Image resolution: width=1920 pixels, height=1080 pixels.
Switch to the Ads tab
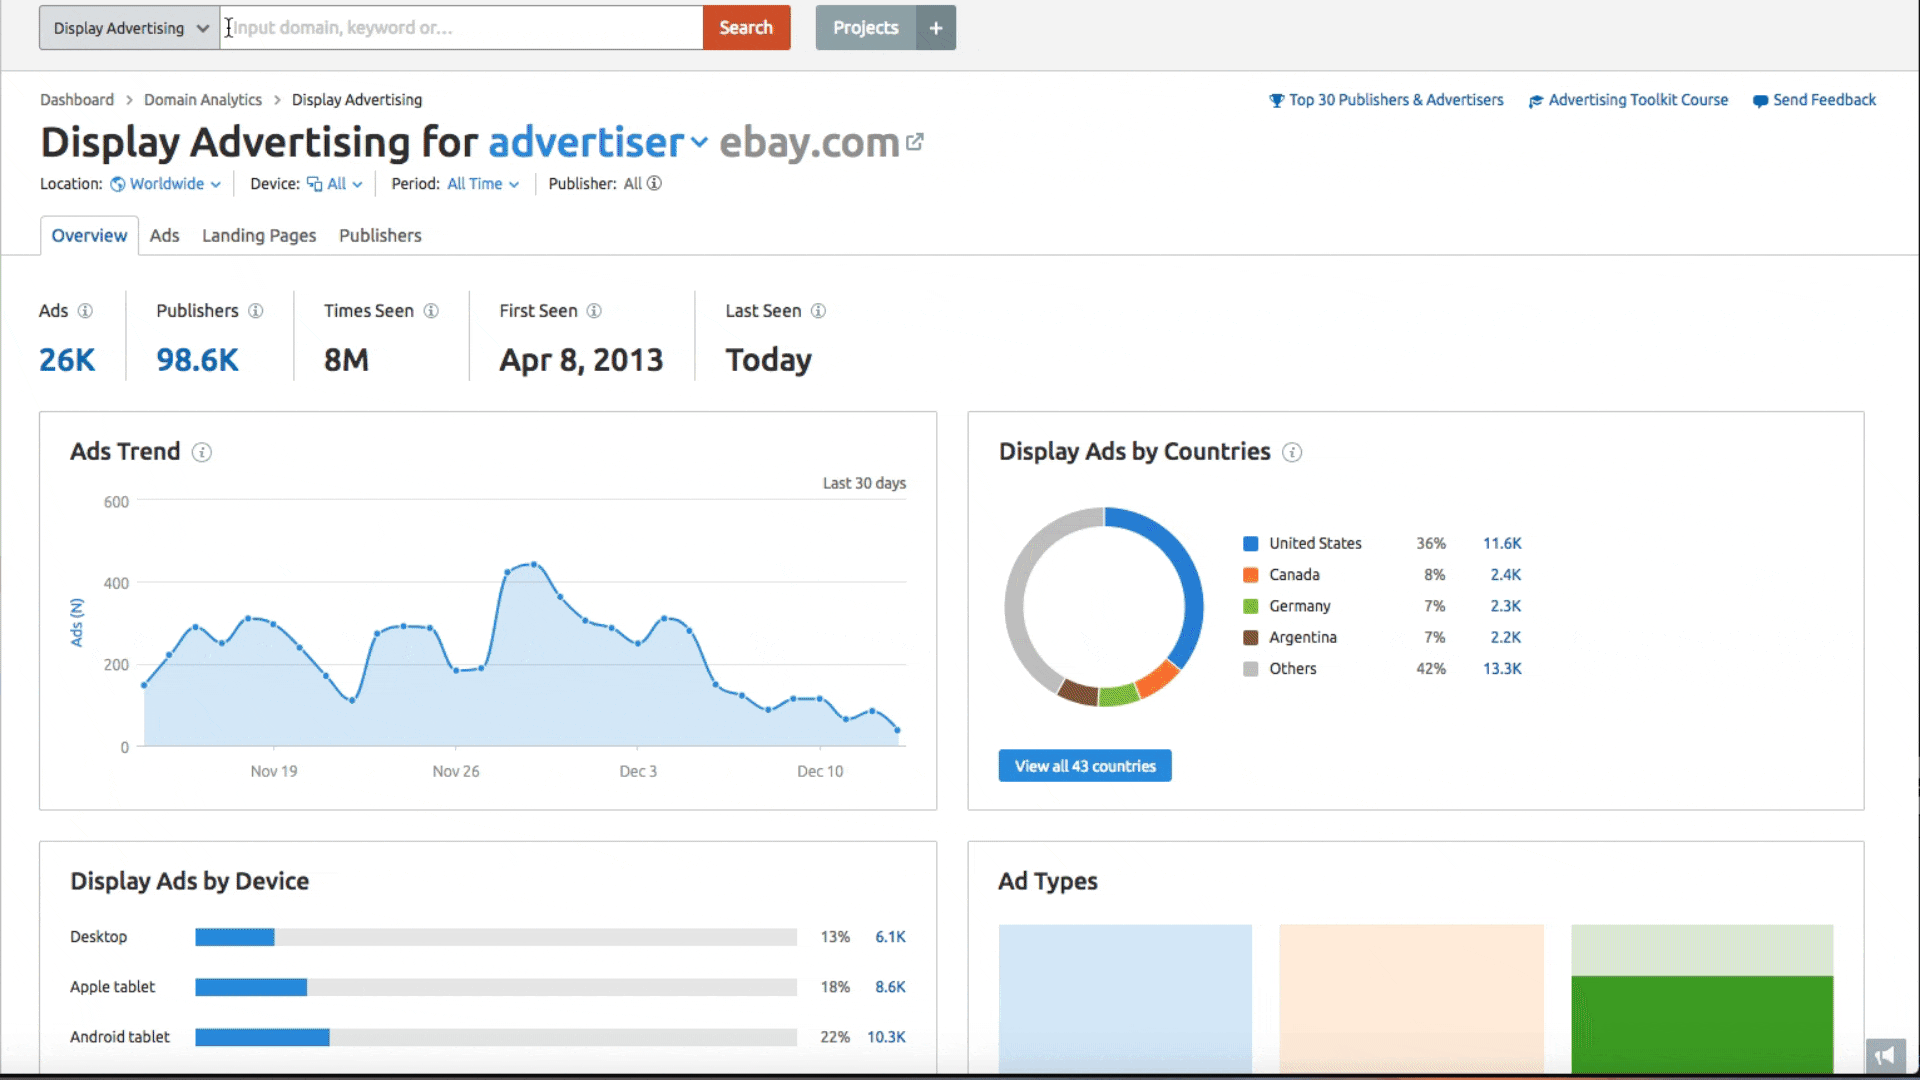(x=164, y=235)
